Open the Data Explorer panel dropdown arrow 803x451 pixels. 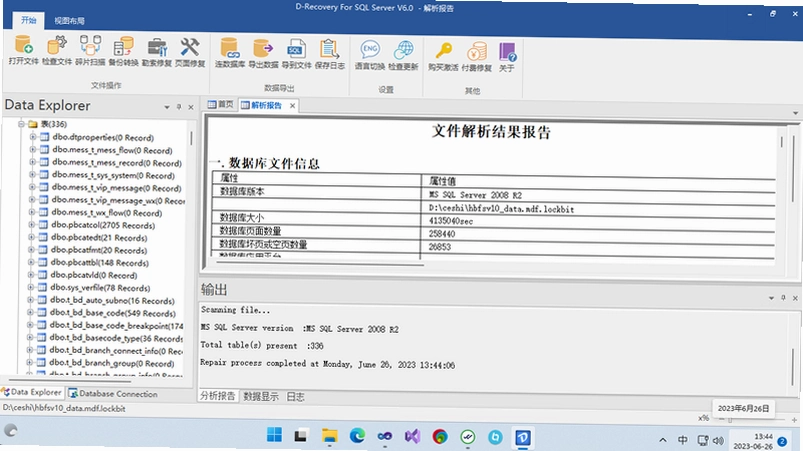pos(167,107)
